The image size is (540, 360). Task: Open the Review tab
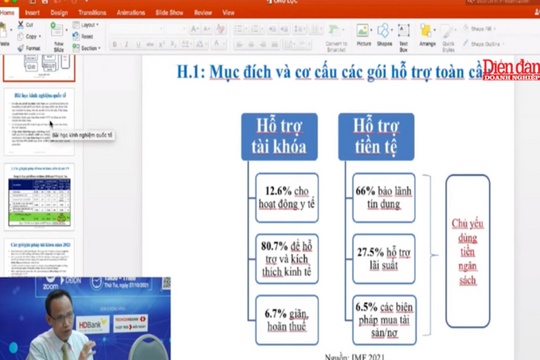203,13
